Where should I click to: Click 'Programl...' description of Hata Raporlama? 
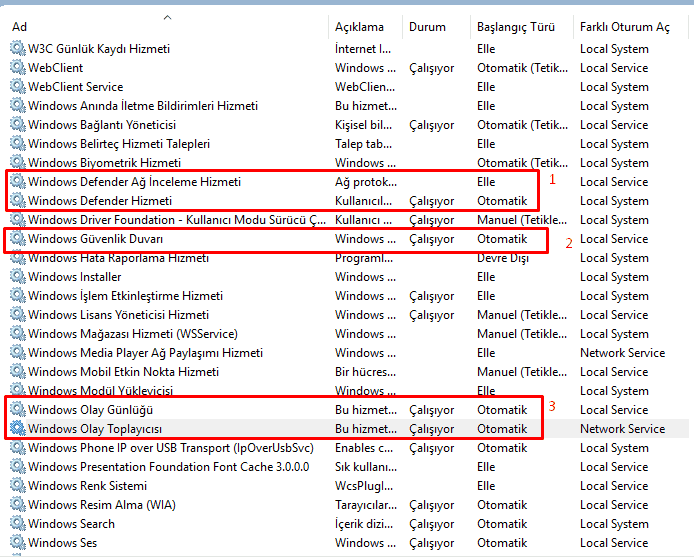click(x=364, y=258)
